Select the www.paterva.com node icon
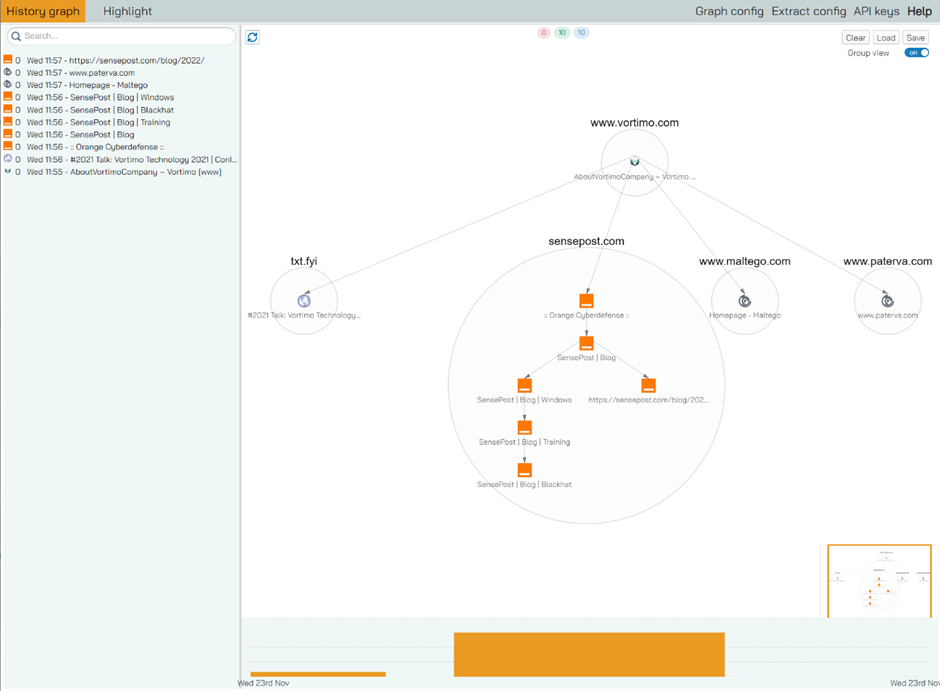The width and height of the screenshot is (940, 691). 887,300
